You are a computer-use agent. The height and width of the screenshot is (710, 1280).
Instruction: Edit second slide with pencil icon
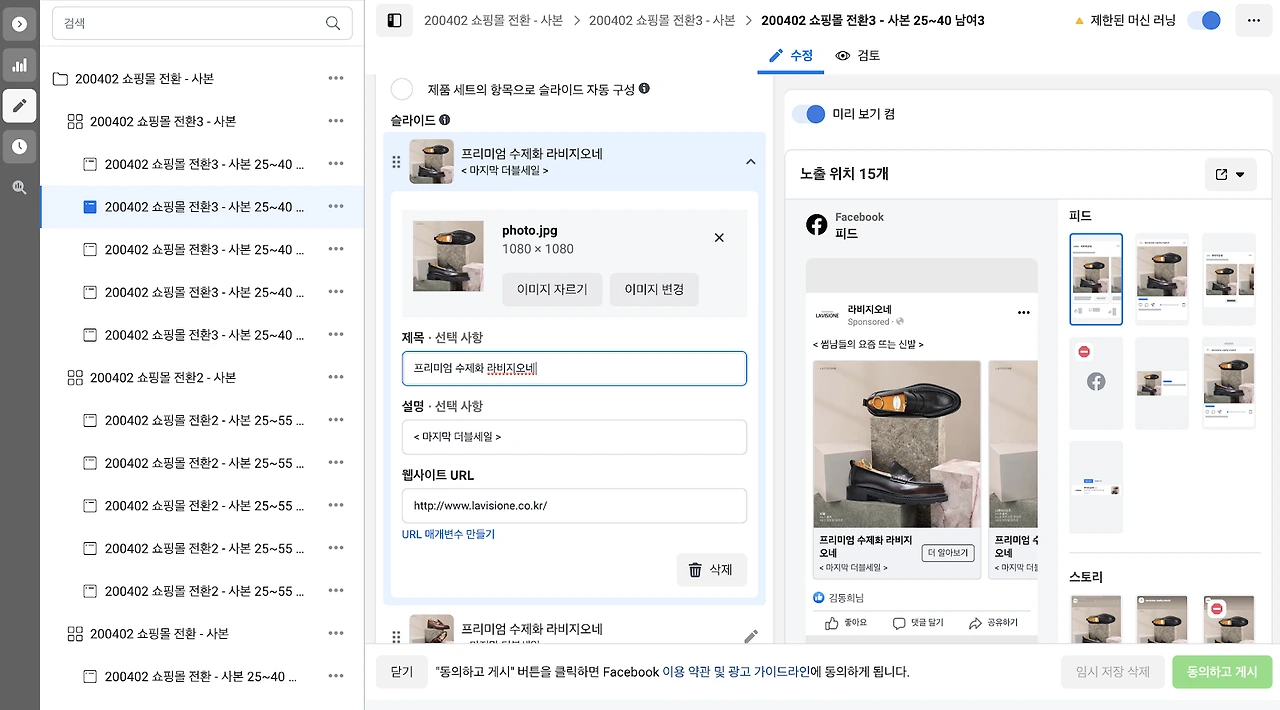point(751,636)
